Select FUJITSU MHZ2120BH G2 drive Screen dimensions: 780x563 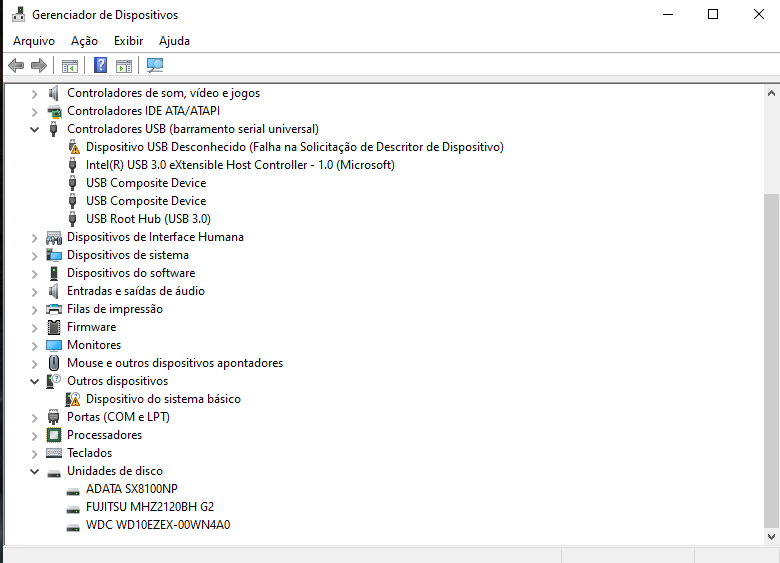(150, 507)
